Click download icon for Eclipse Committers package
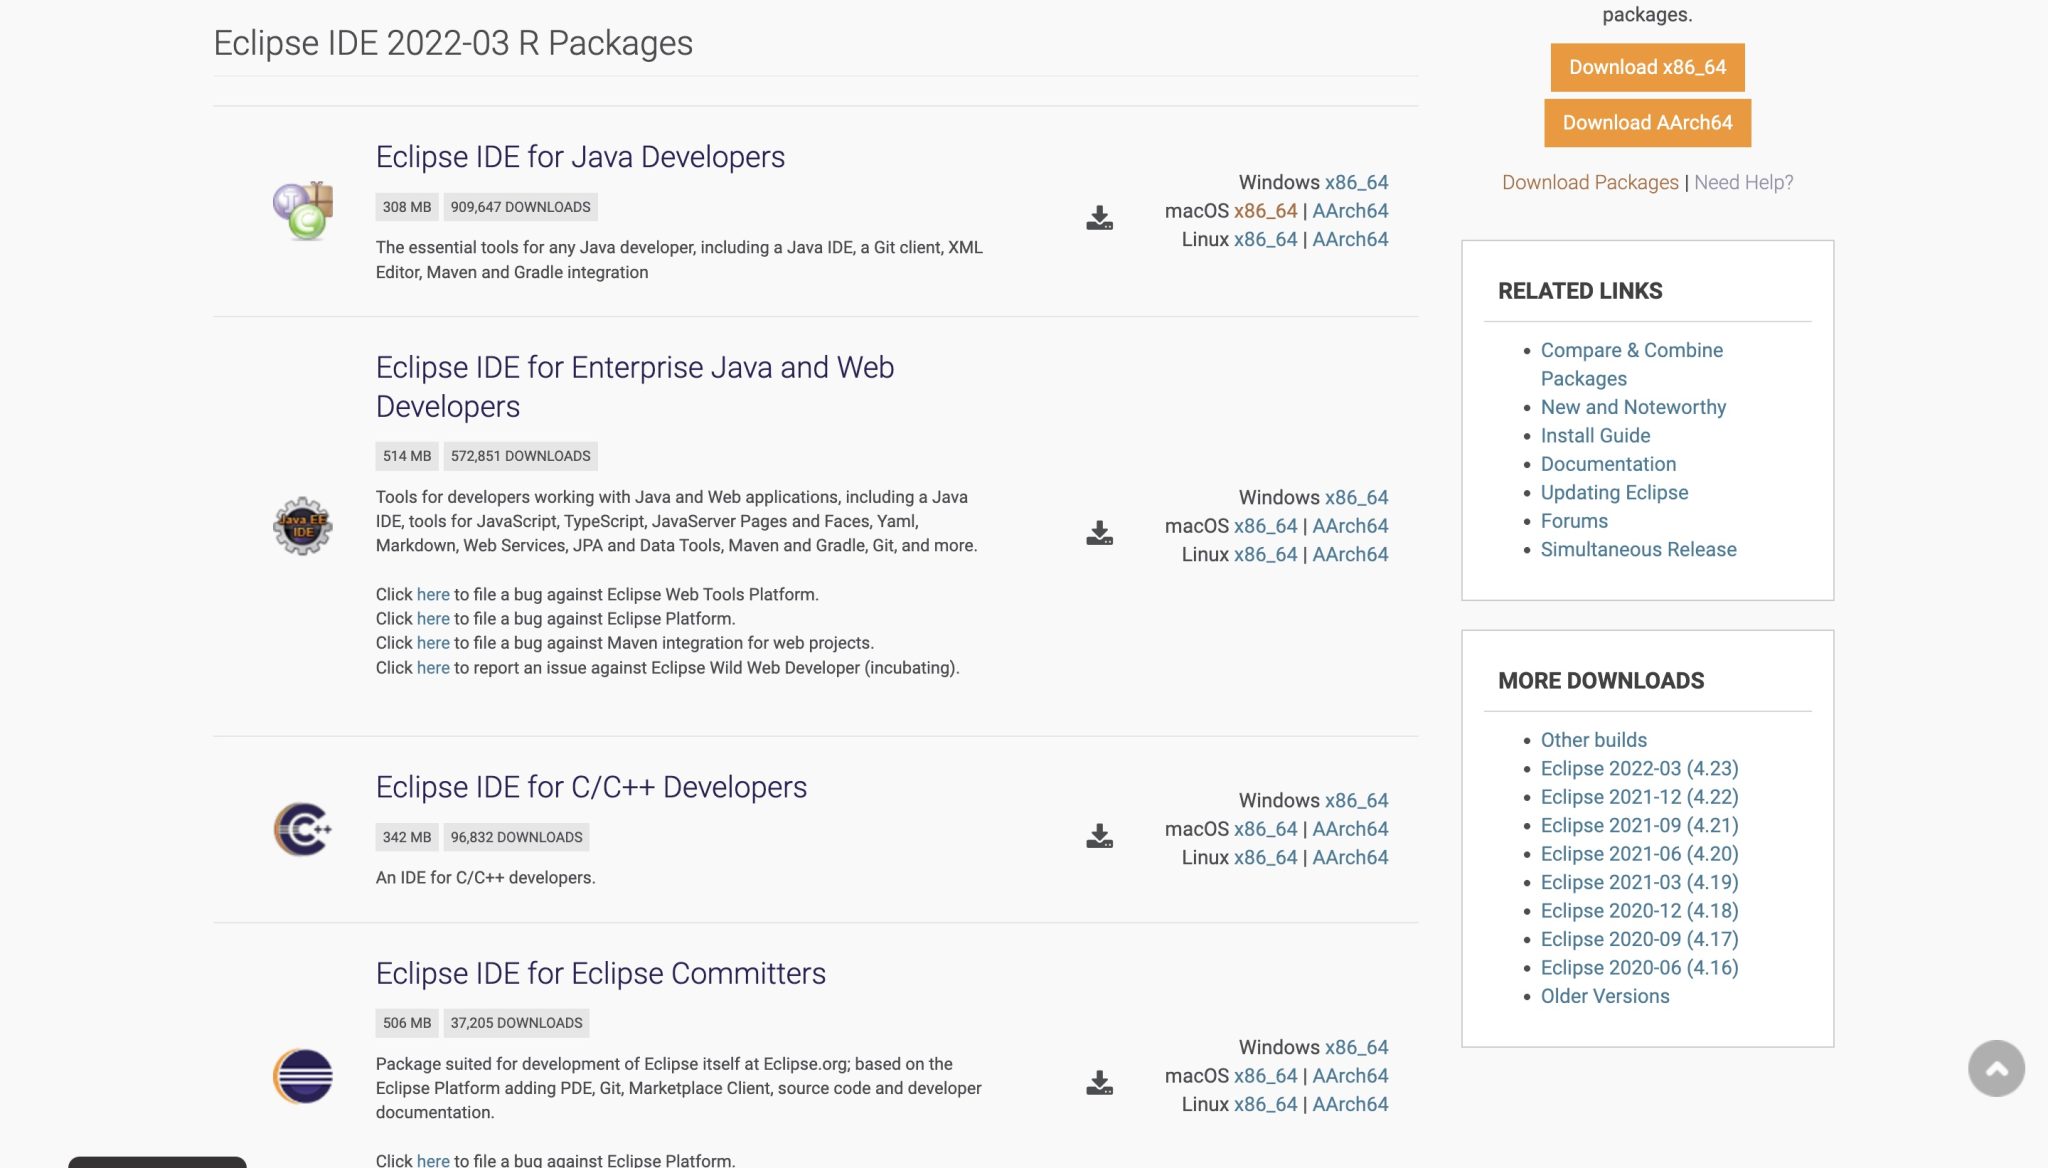Image resolution: width=2048 pixels, height=1168 pixels. pyautogui.click(x=1099, y=1083)
